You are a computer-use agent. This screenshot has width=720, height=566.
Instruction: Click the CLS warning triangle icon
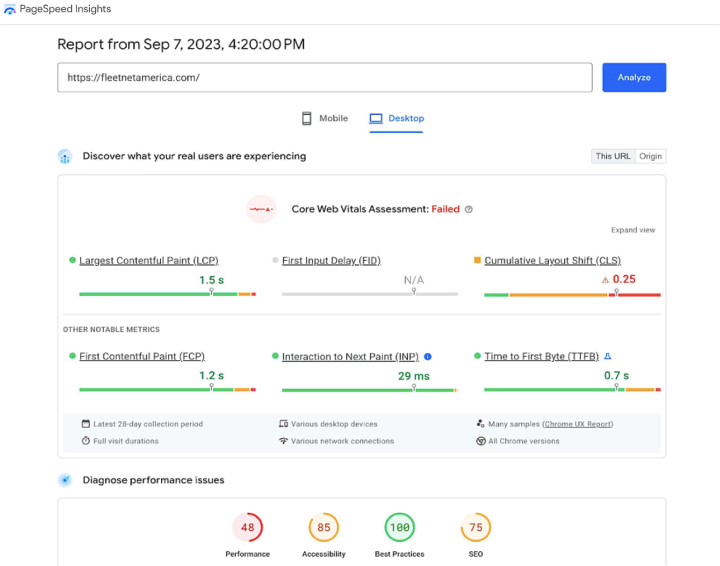tap(605, 280)
